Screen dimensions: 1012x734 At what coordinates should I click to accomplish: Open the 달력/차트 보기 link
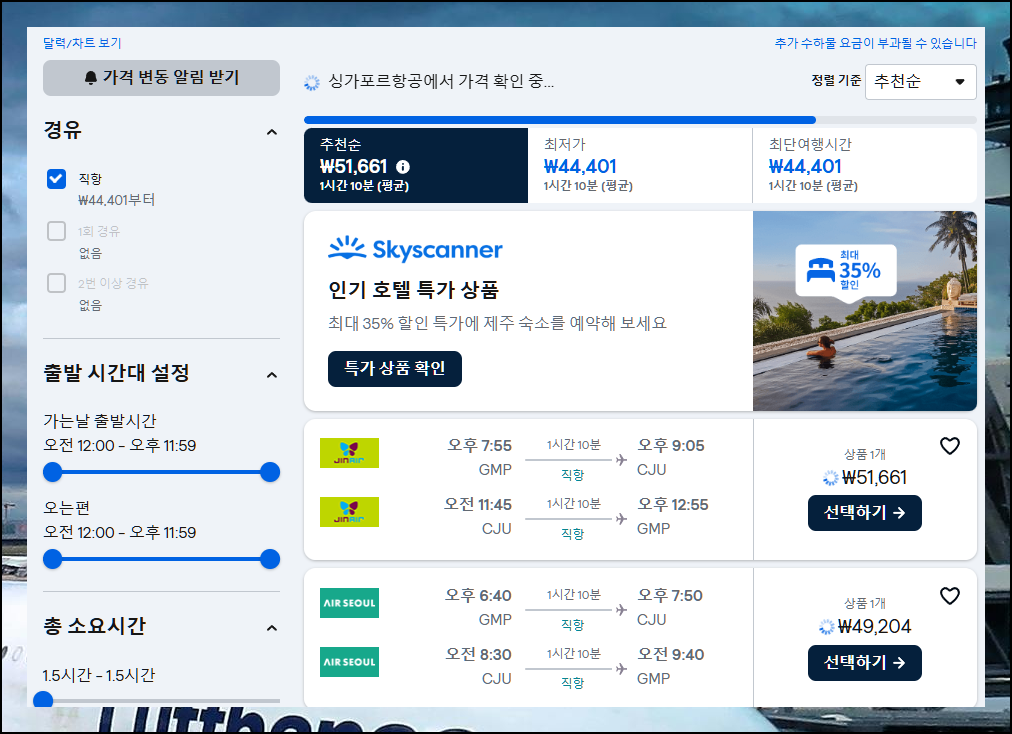coord(82,43)
